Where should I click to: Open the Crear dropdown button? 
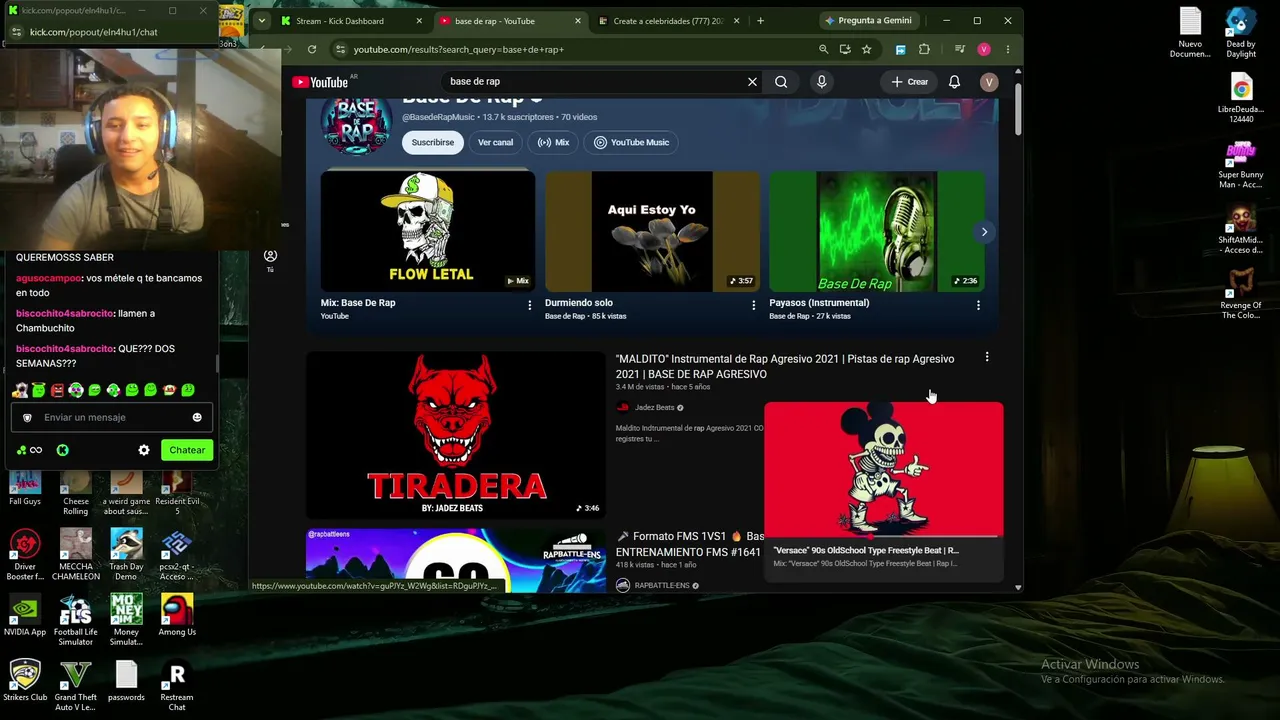tap(911, 82)
